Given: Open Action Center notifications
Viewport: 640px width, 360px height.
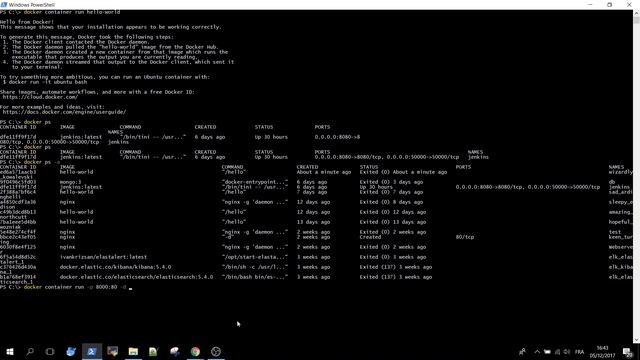Looking at the screenshot, I should pyautogui.click(x=628, y=351).
